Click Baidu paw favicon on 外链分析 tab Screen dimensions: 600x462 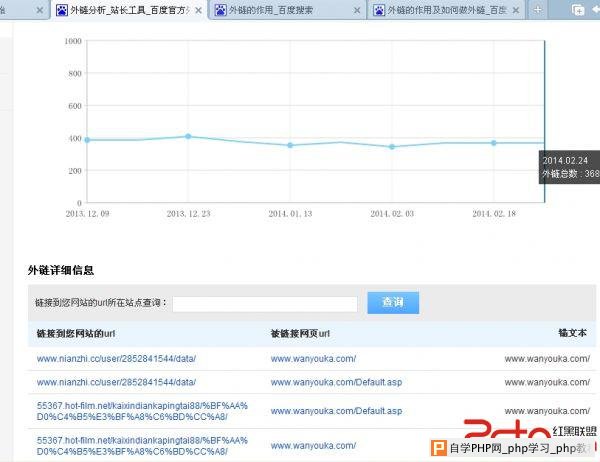pos(62,10)
